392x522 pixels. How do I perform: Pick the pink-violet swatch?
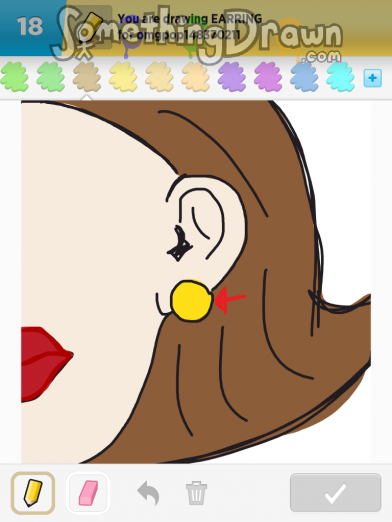pos(268,77)
